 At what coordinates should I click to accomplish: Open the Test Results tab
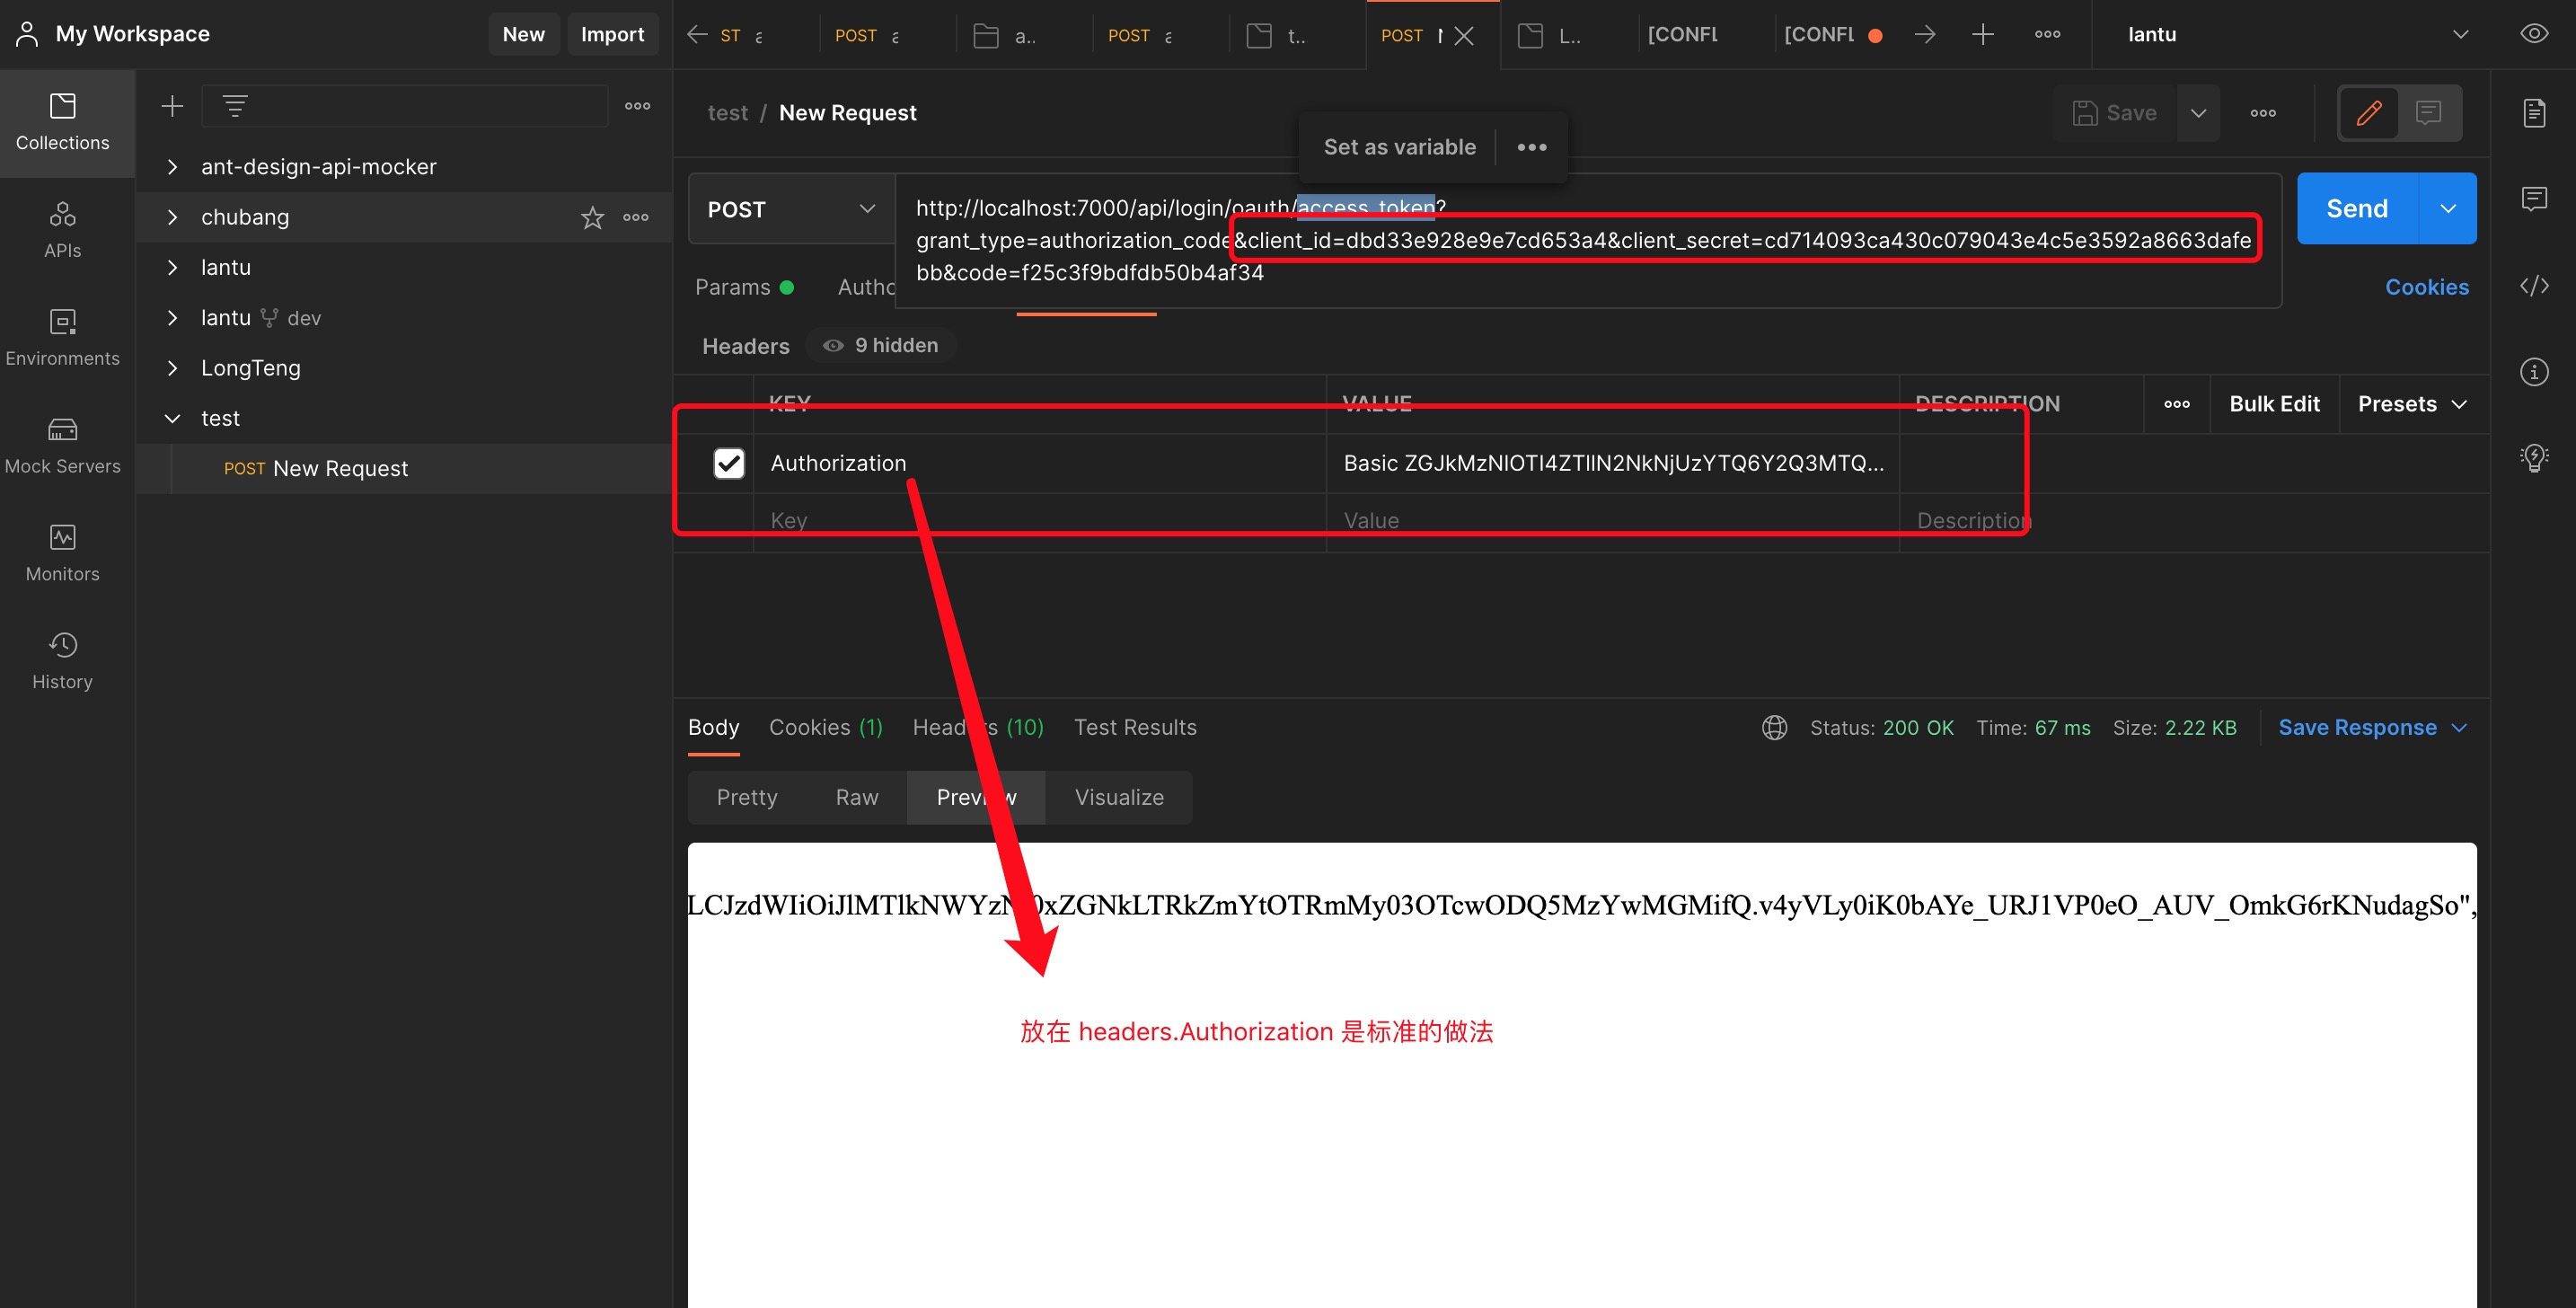pyautogui.click(x=1136, y=727)
